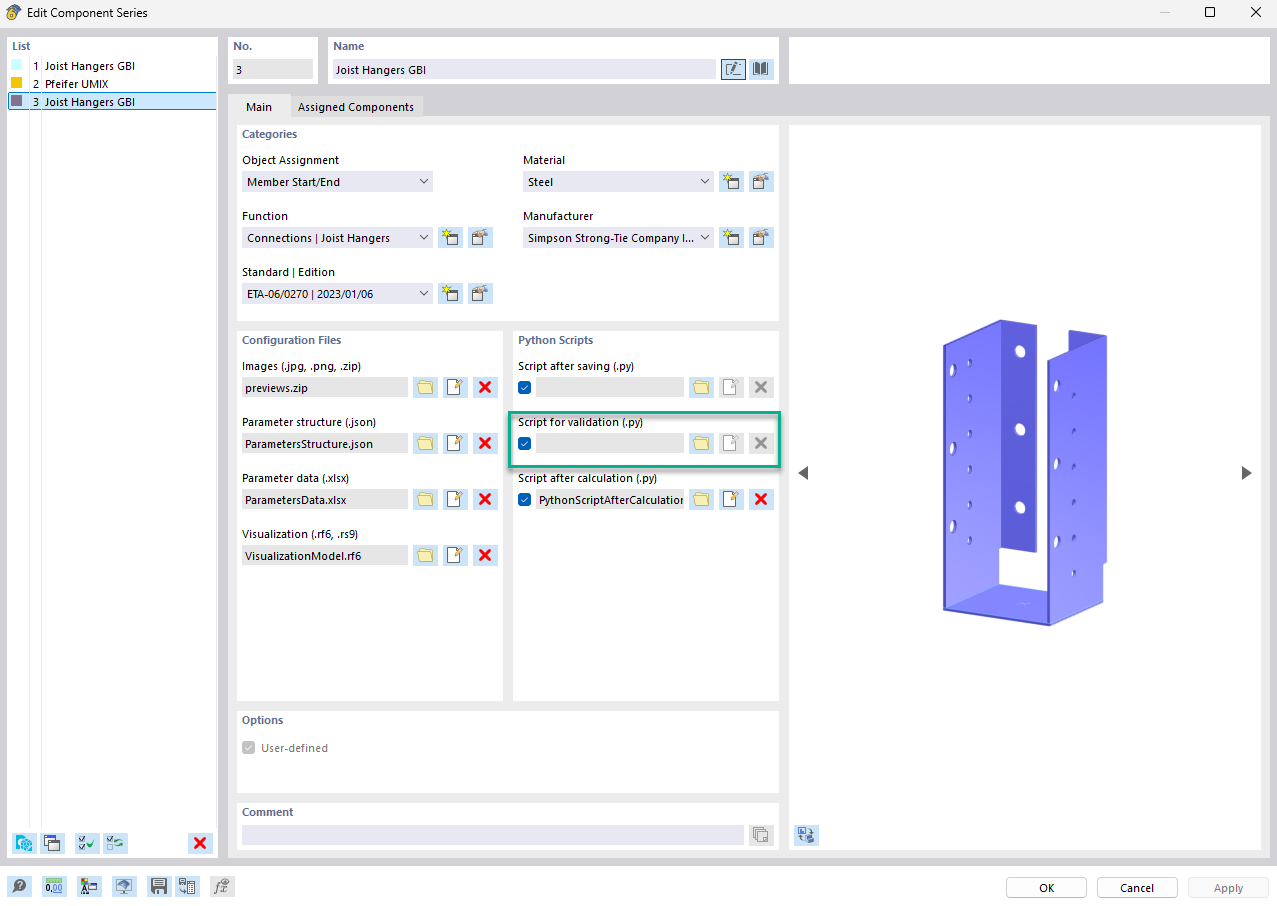Click Script after saving path field
Viewport: 1277px width, 906px height.
(x=610, y=387)
